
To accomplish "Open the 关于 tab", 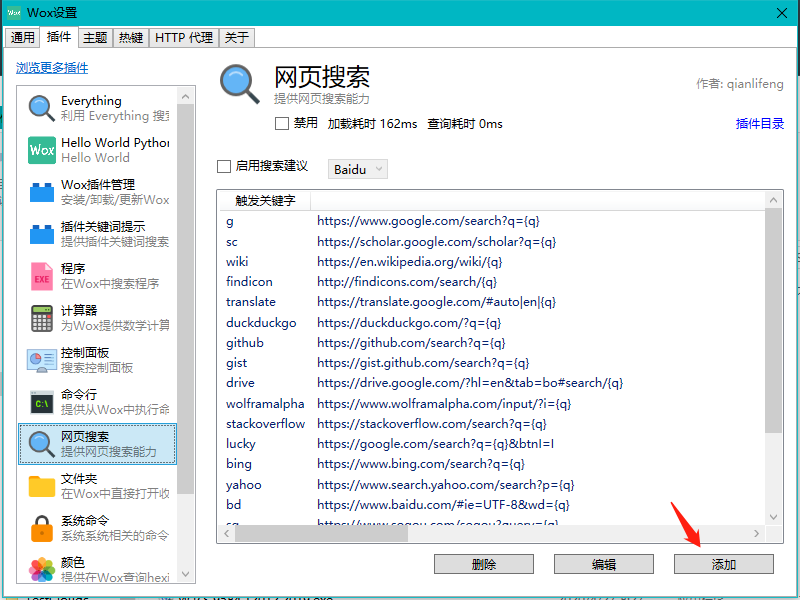I will [x=237, y=38].
